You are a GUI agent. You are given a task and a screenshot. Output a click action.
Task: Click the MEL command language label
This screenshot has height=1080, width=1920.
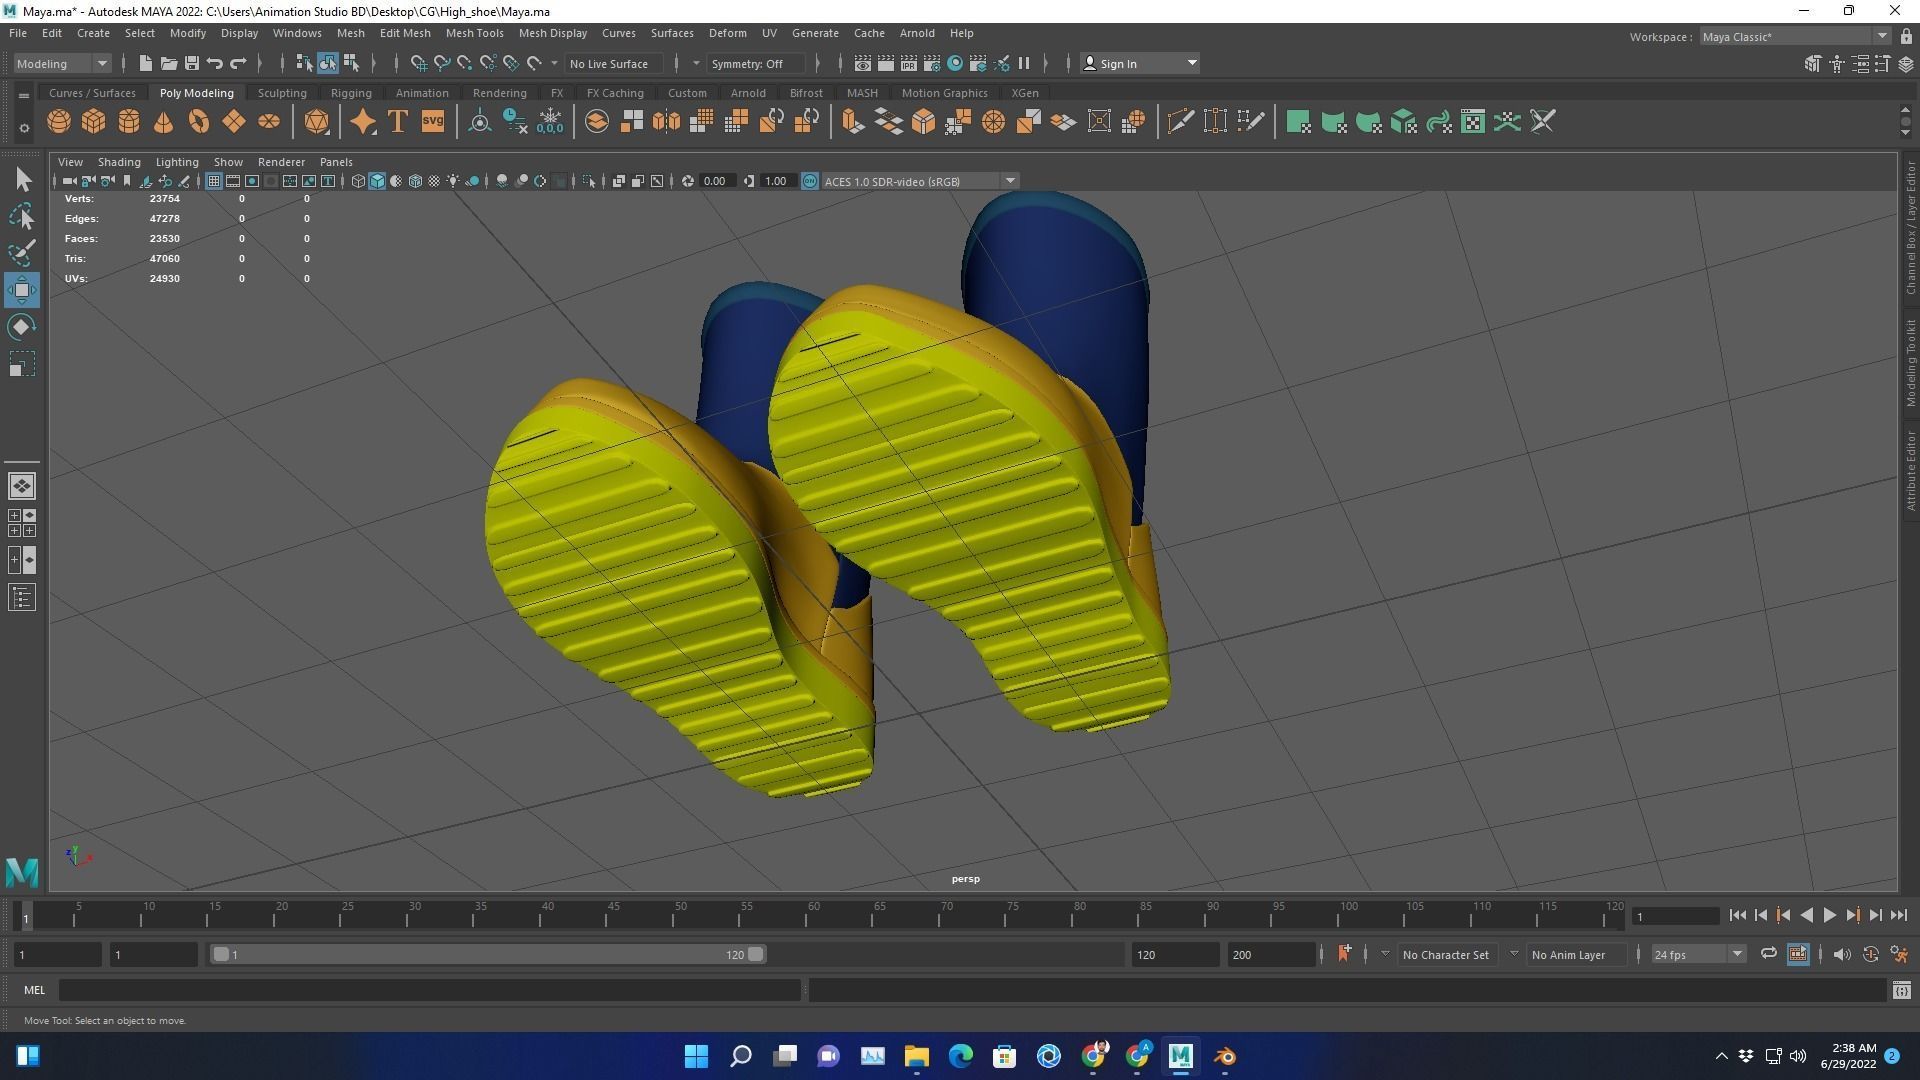[x=34, y=990]
